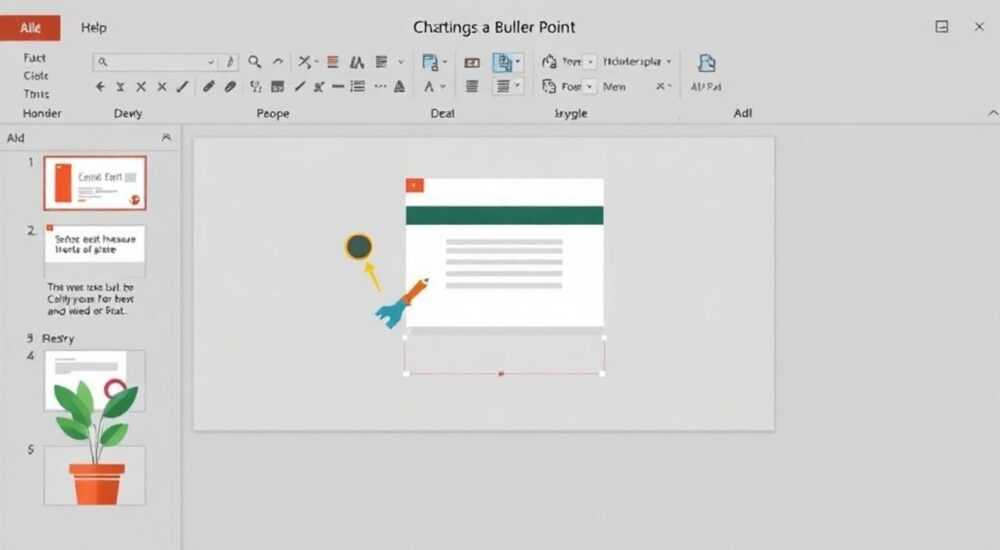Click the curved redo arrow icon
This screenshot has height=550, width=1000.
coord(277,62)
